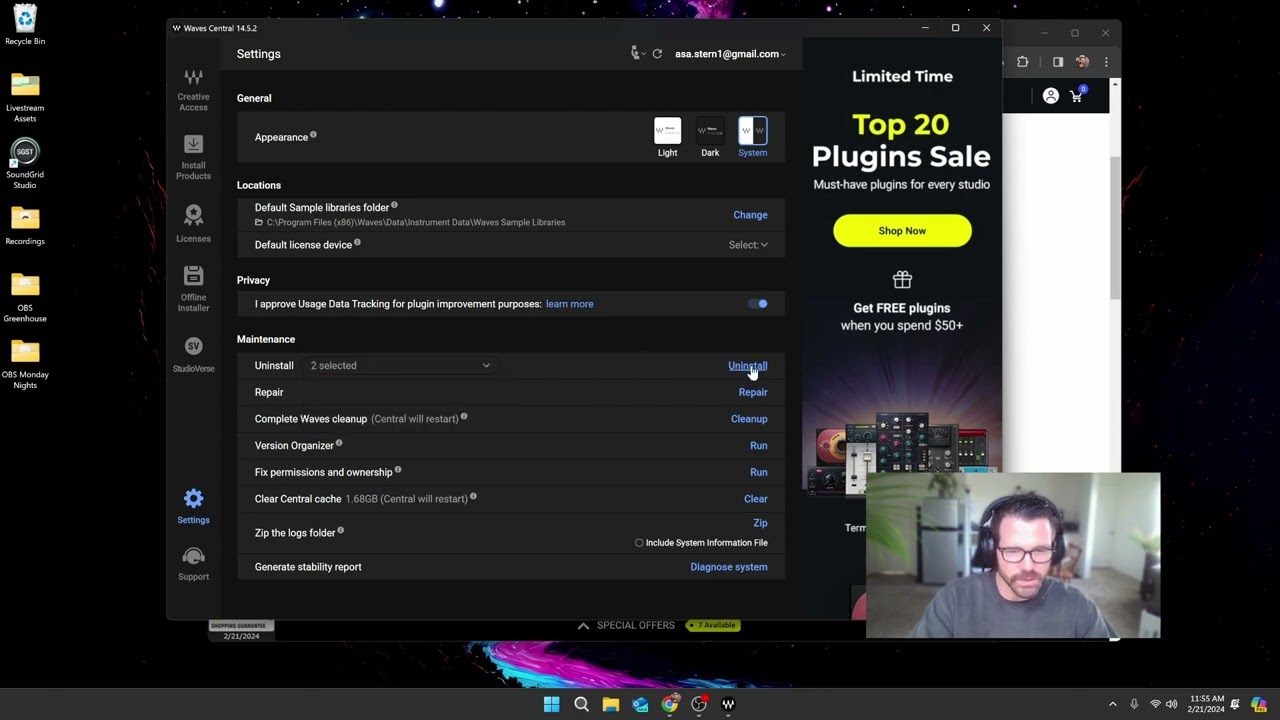Clear the Central cache
1280x720 pixels.
pyautogui.click(x=756, y=499)
